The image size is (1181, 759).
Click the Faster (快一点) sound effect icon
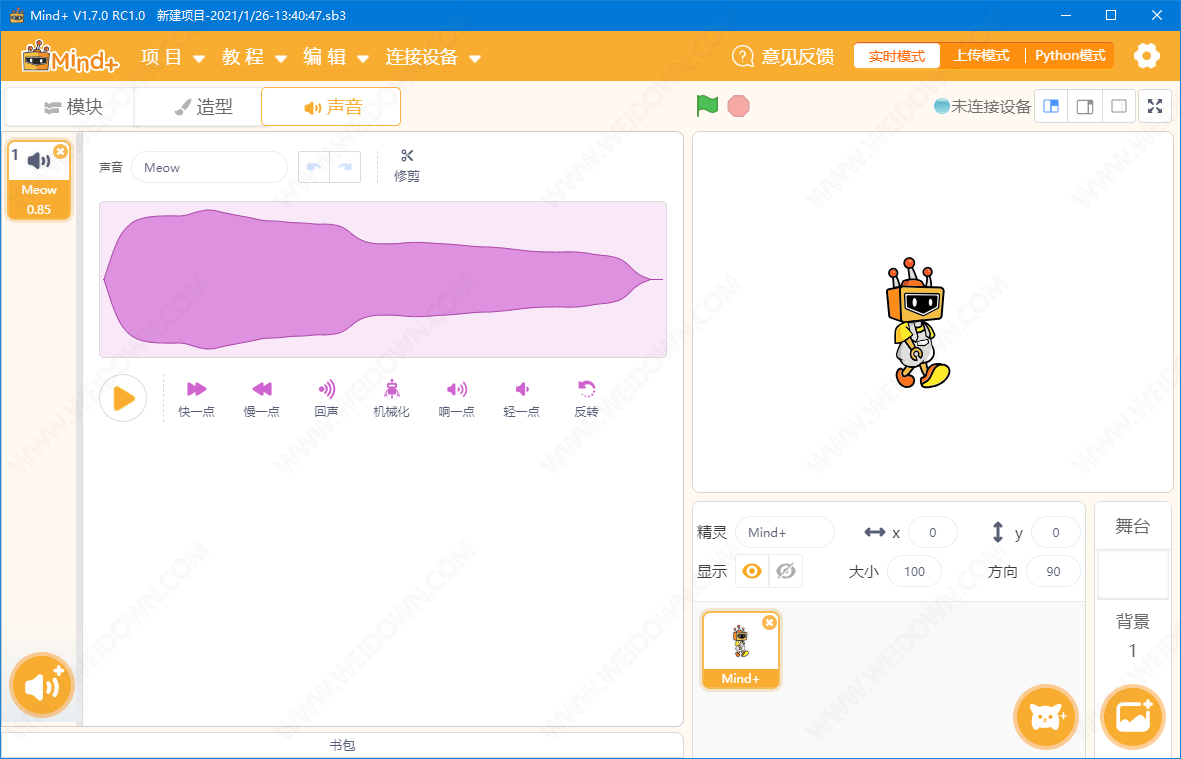tap(197, 389)
